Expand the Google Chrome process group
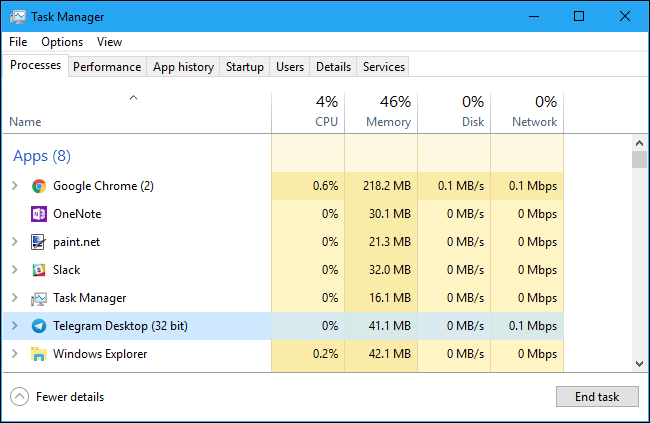 click(x=14, y=186)
